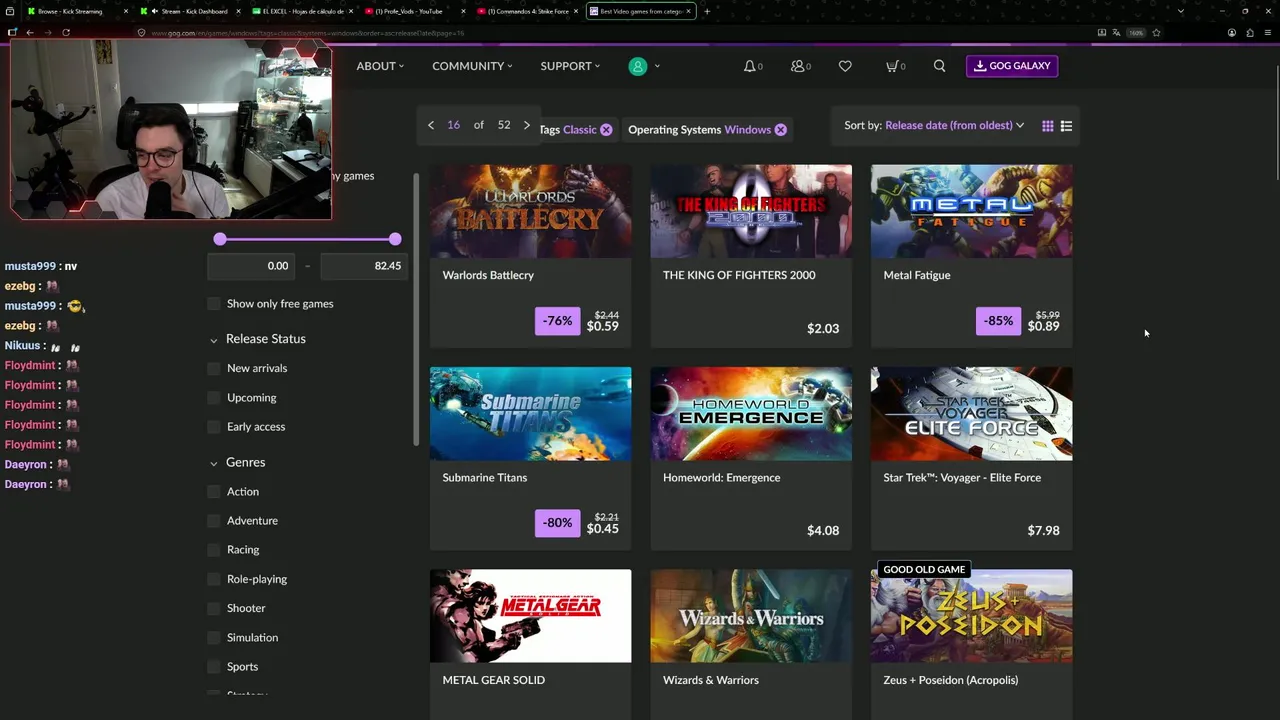Enable the Action genre filter

[214, 492]
